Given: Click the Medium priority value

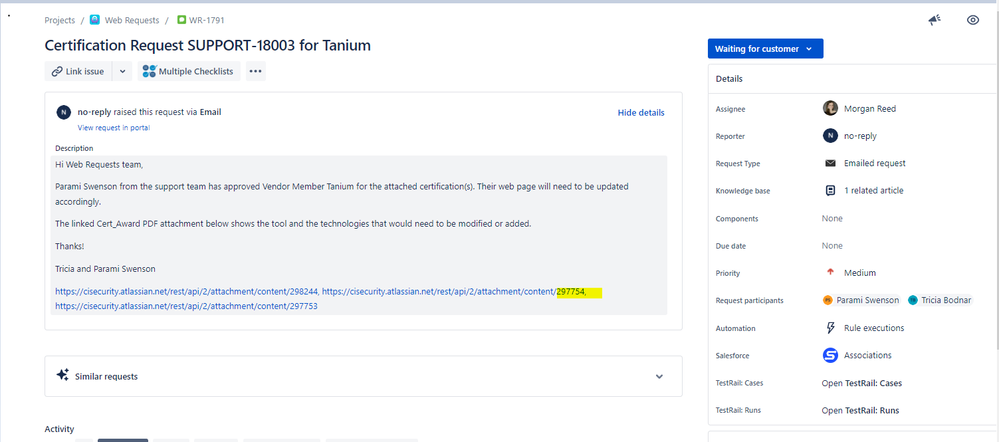Looking at the screenshot, I should click(x=860, y=273).
